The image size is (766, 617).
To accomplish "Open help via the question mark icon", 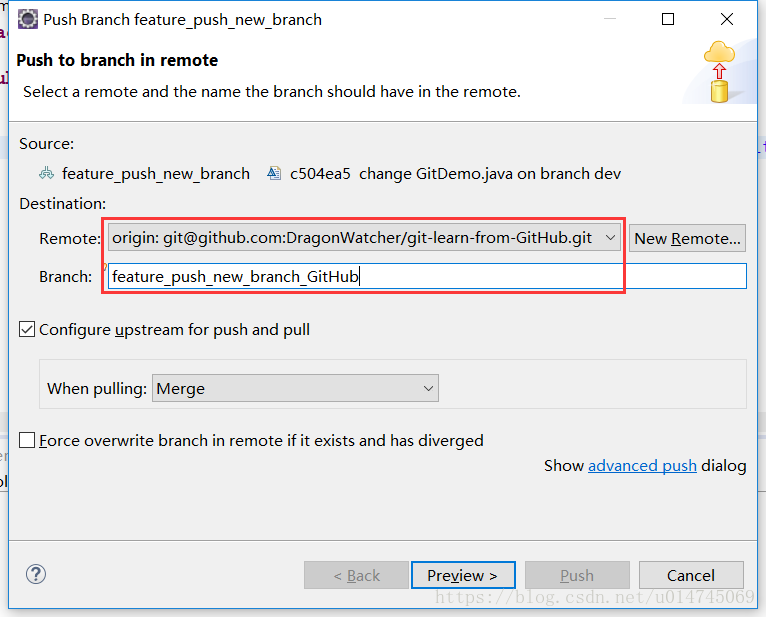I will coord(36,574).
